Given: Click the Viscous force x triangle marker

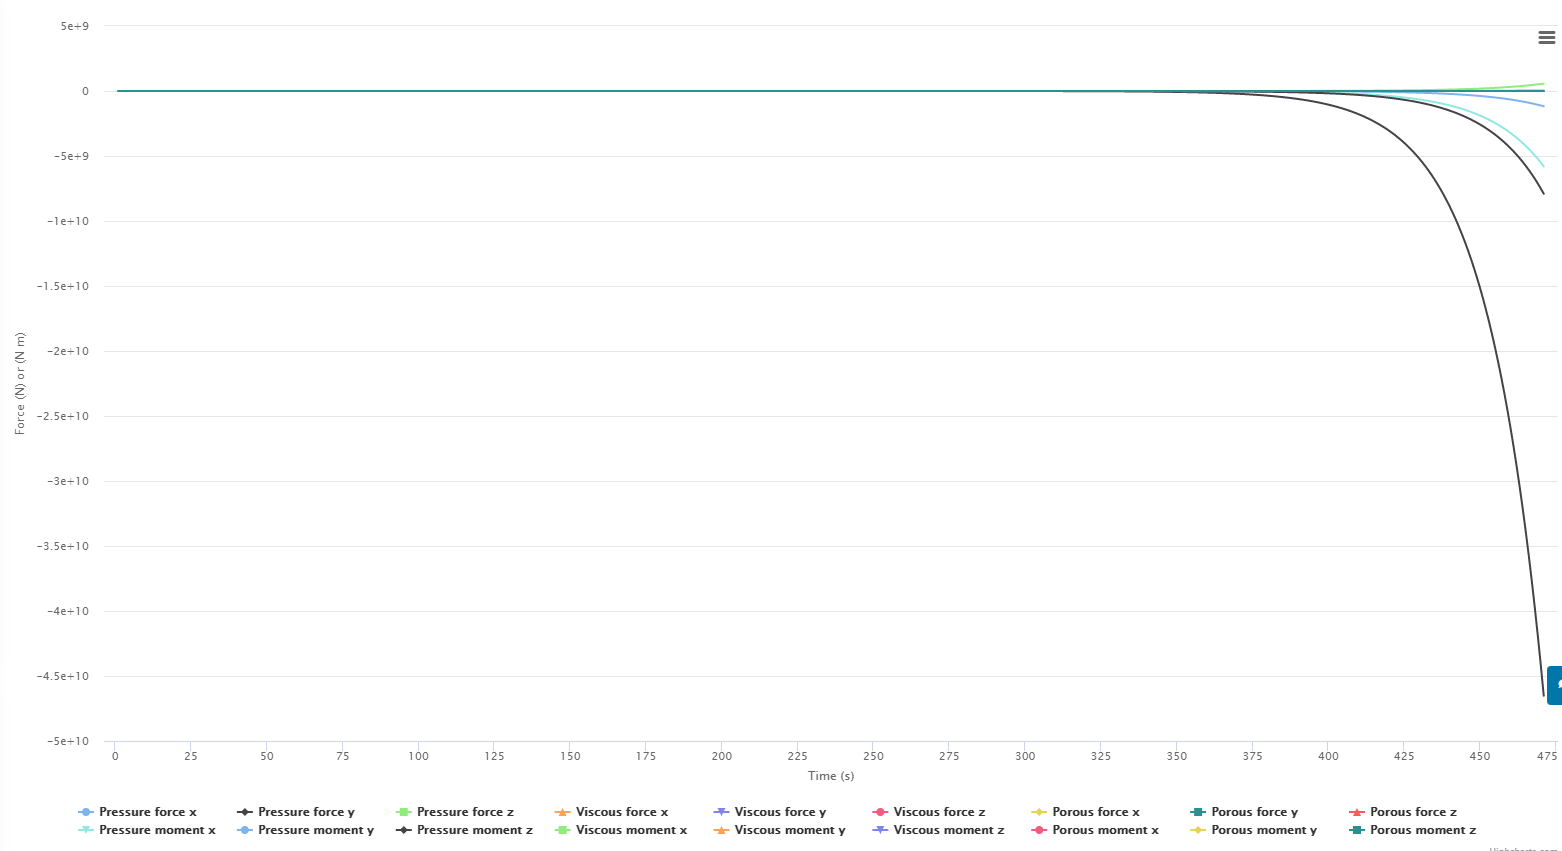Looking at the screenshot, I should pyautogui.click(x=562, y=812).
